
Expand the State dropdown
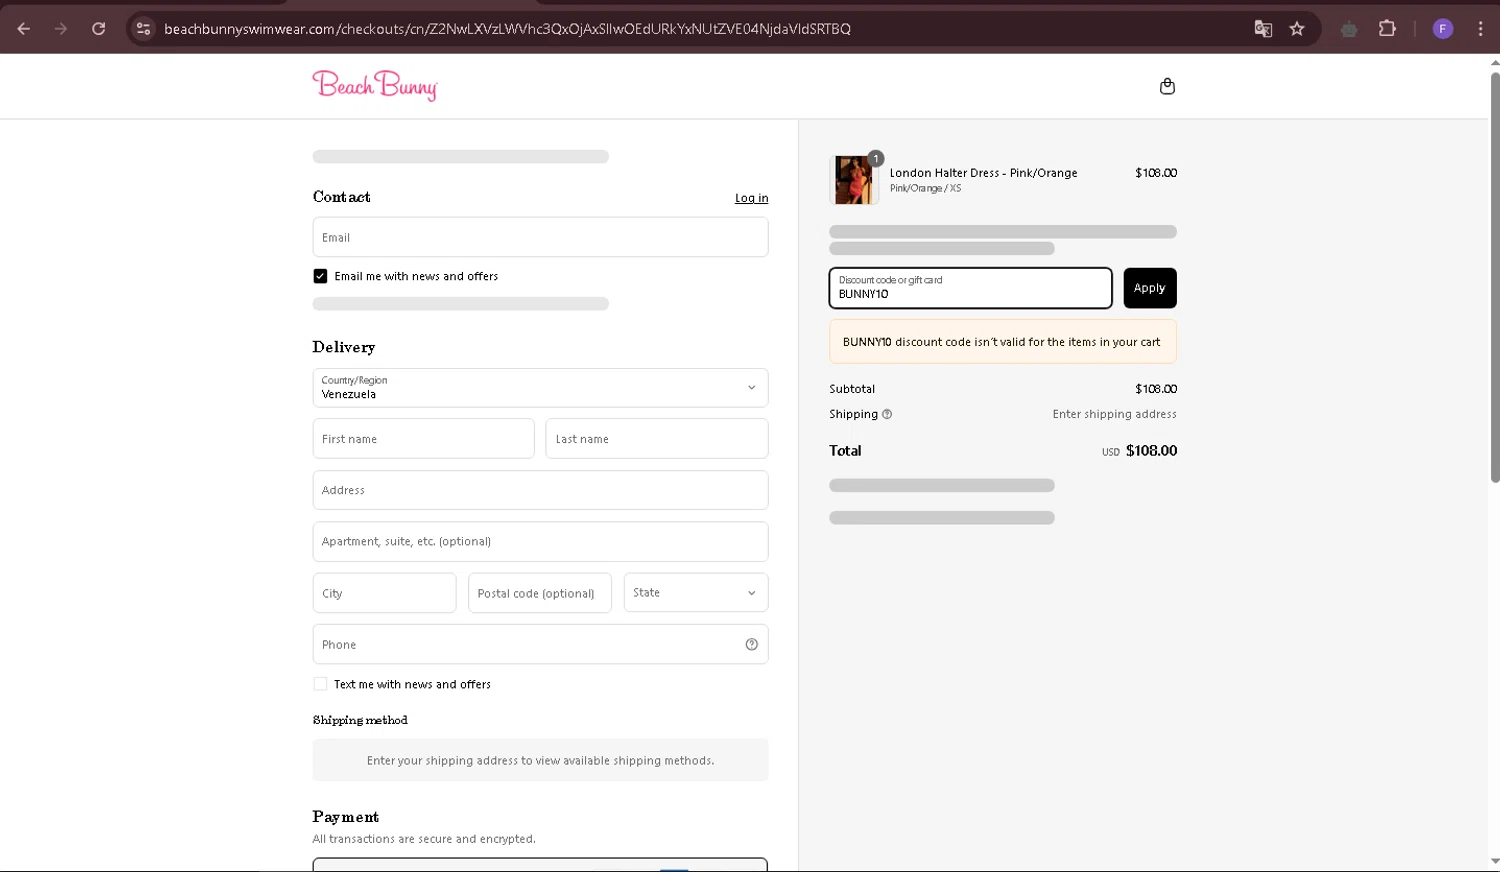695,593
